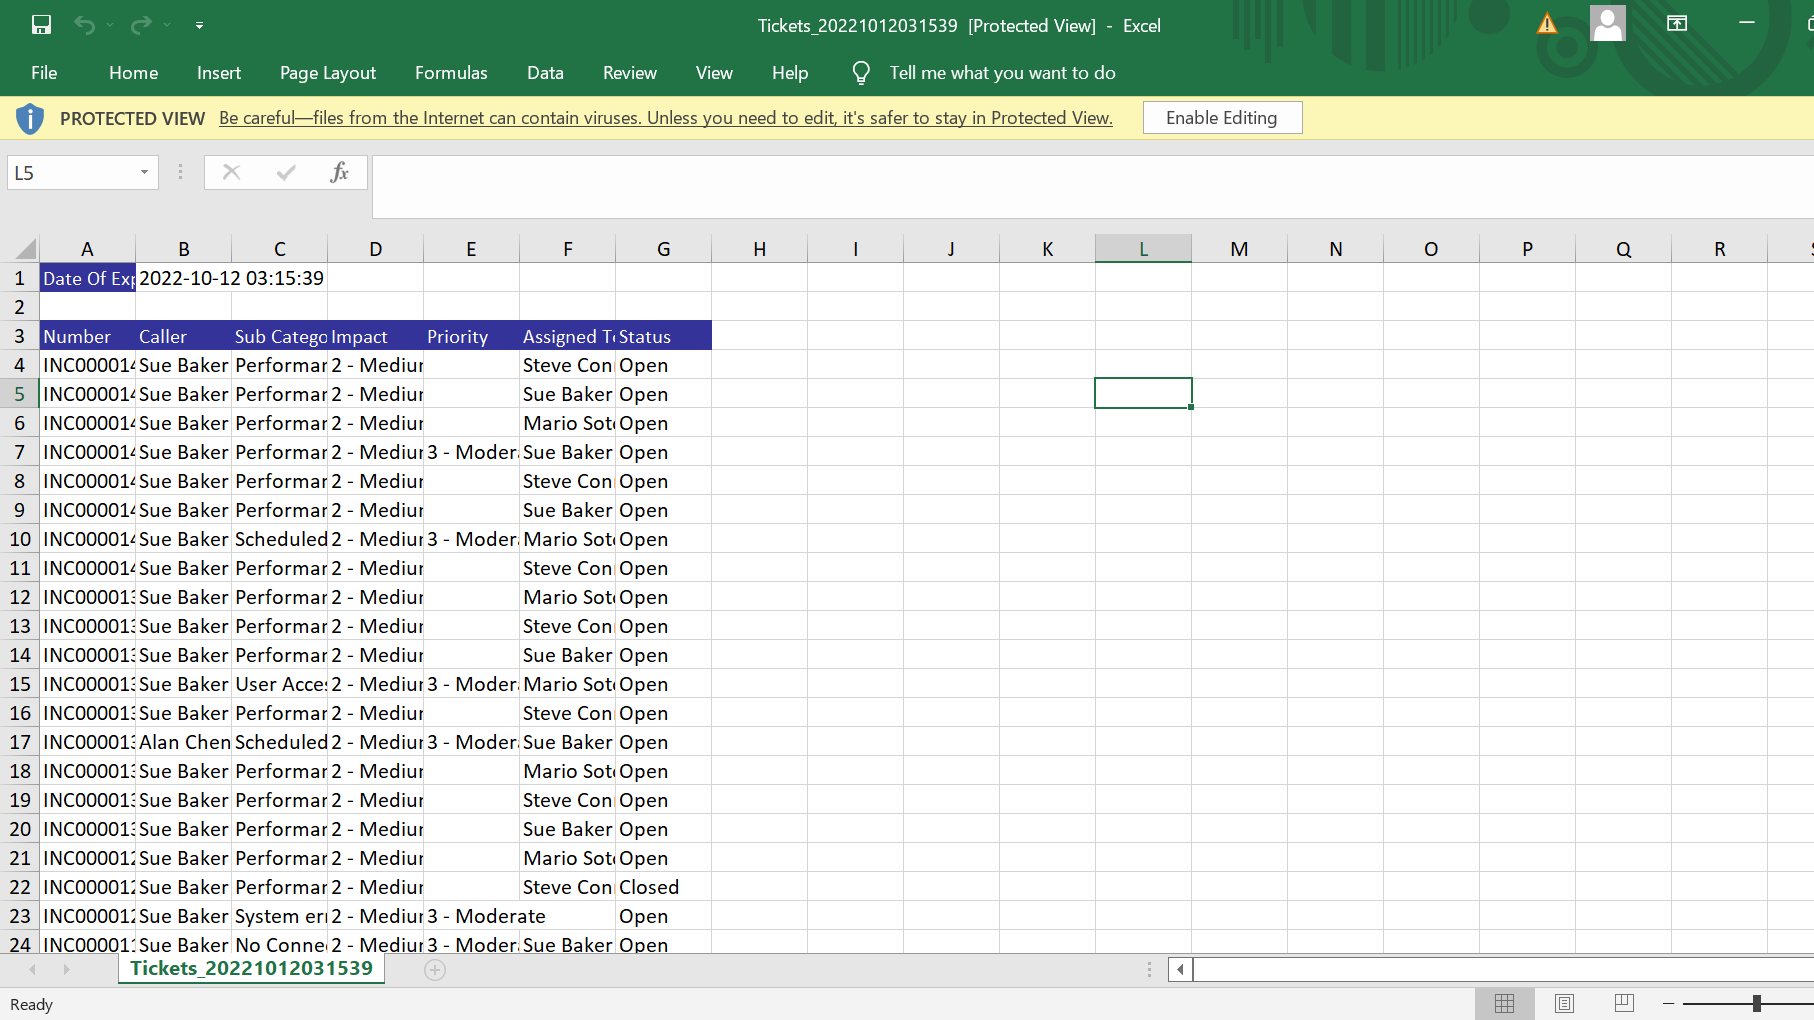This screenshot has height=1020, width=1814.
Task: Click the Undo arrow icon
Action: pos(84,25)
